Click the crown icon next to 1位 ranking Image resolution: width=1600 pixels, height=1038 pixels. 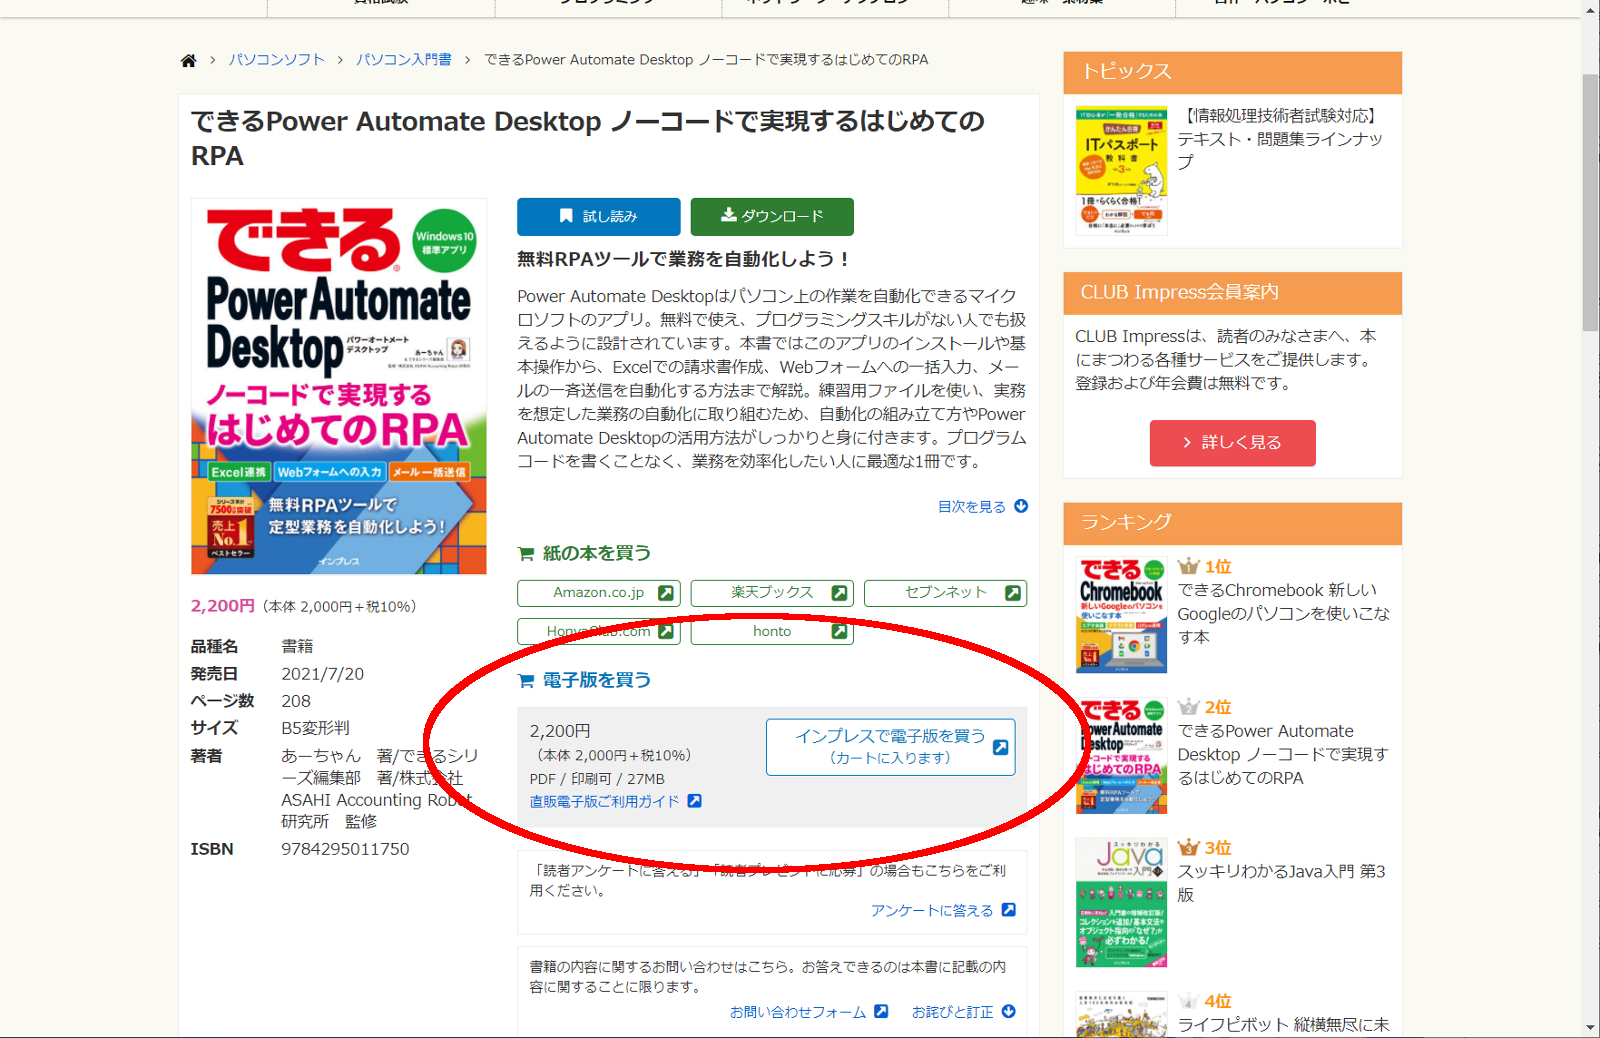pos(1190,565)
